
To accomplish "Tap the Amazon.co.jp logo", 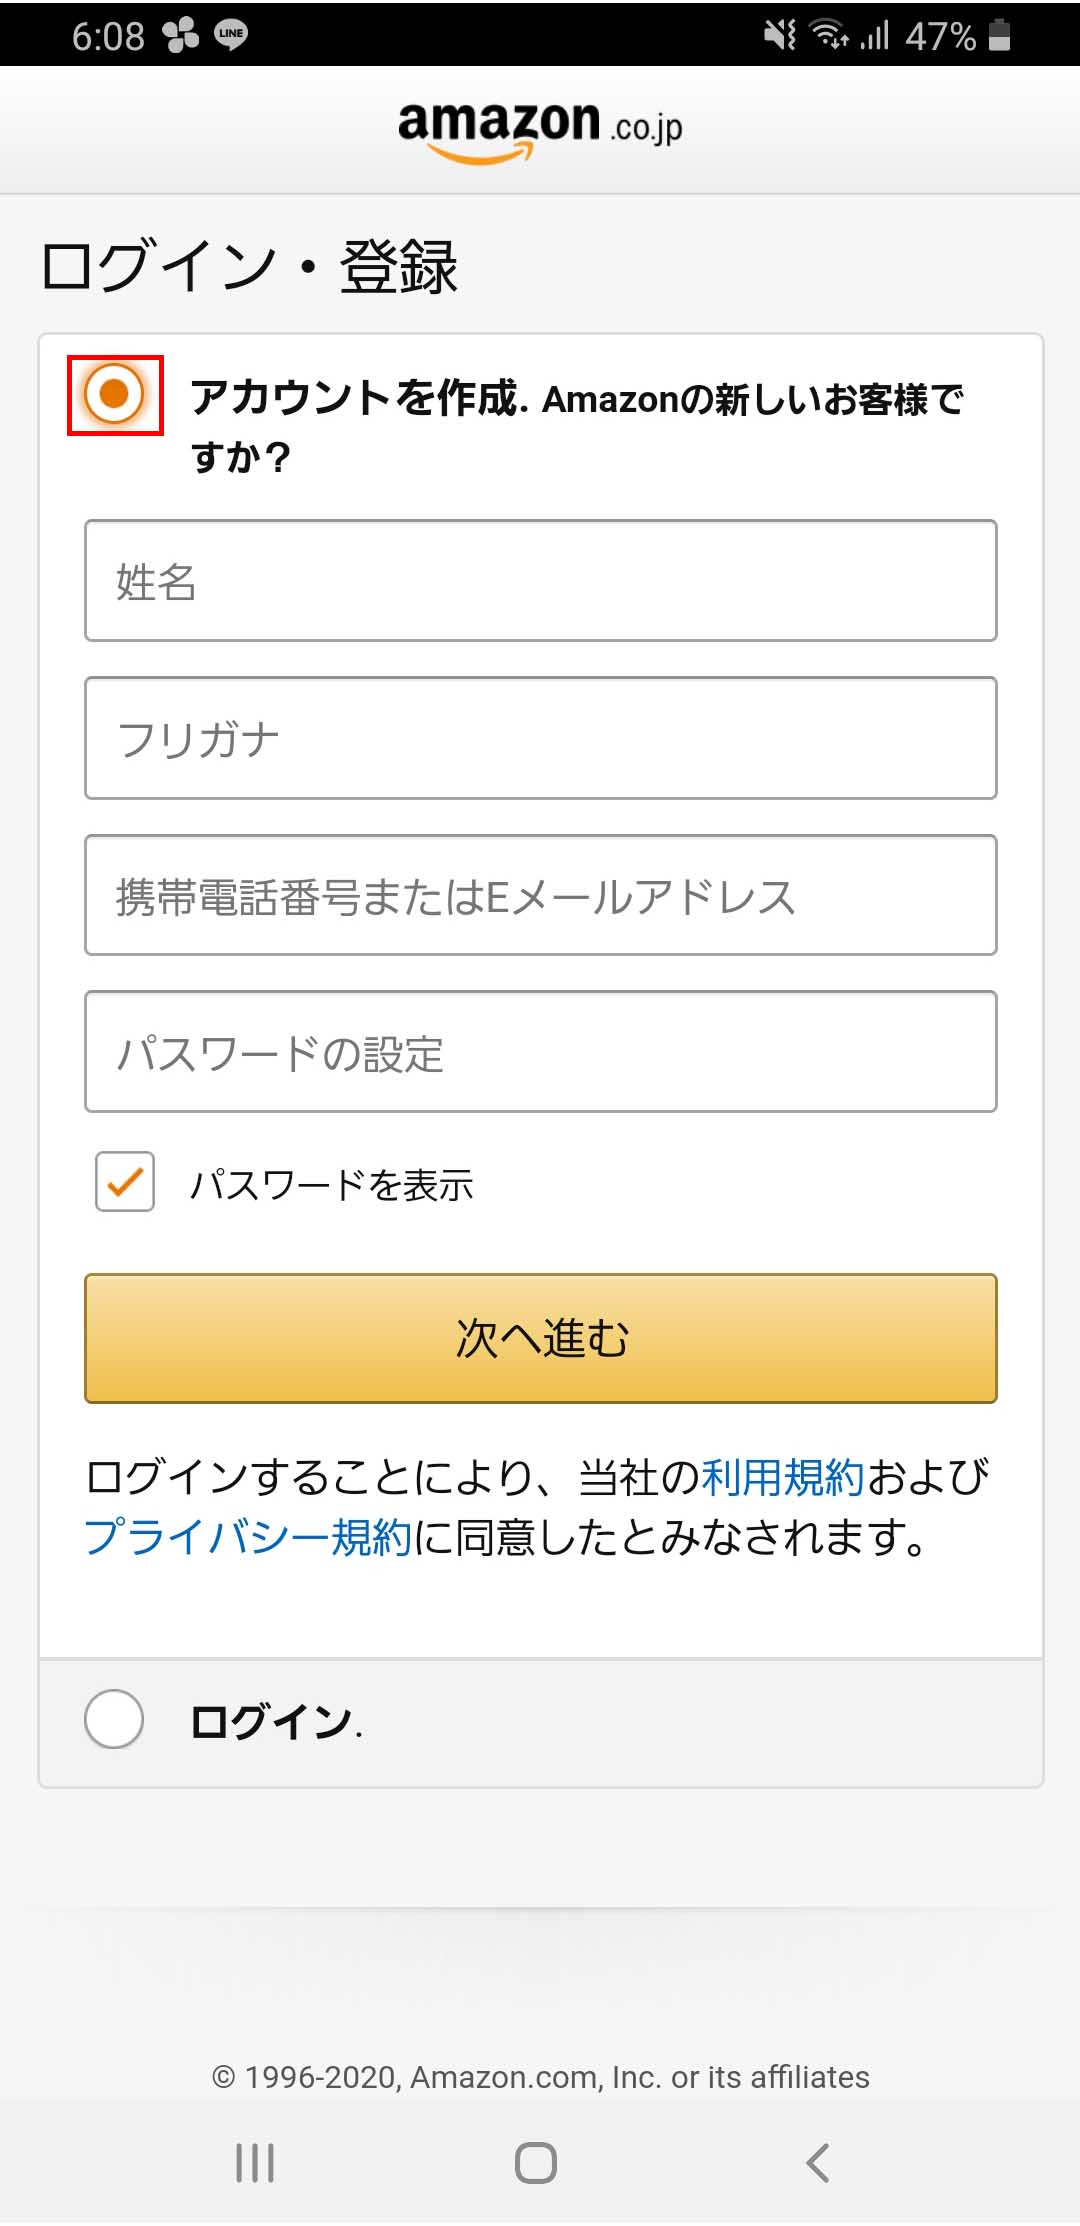I will pyautogui.click(x=540, y=130).
